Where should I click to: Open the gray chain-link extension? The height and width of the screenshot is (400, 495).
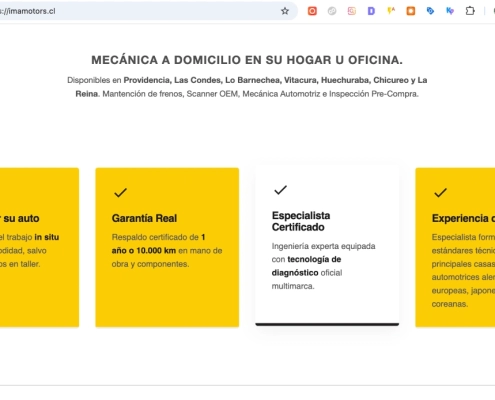pyautogui.click(x=332, y=11)
